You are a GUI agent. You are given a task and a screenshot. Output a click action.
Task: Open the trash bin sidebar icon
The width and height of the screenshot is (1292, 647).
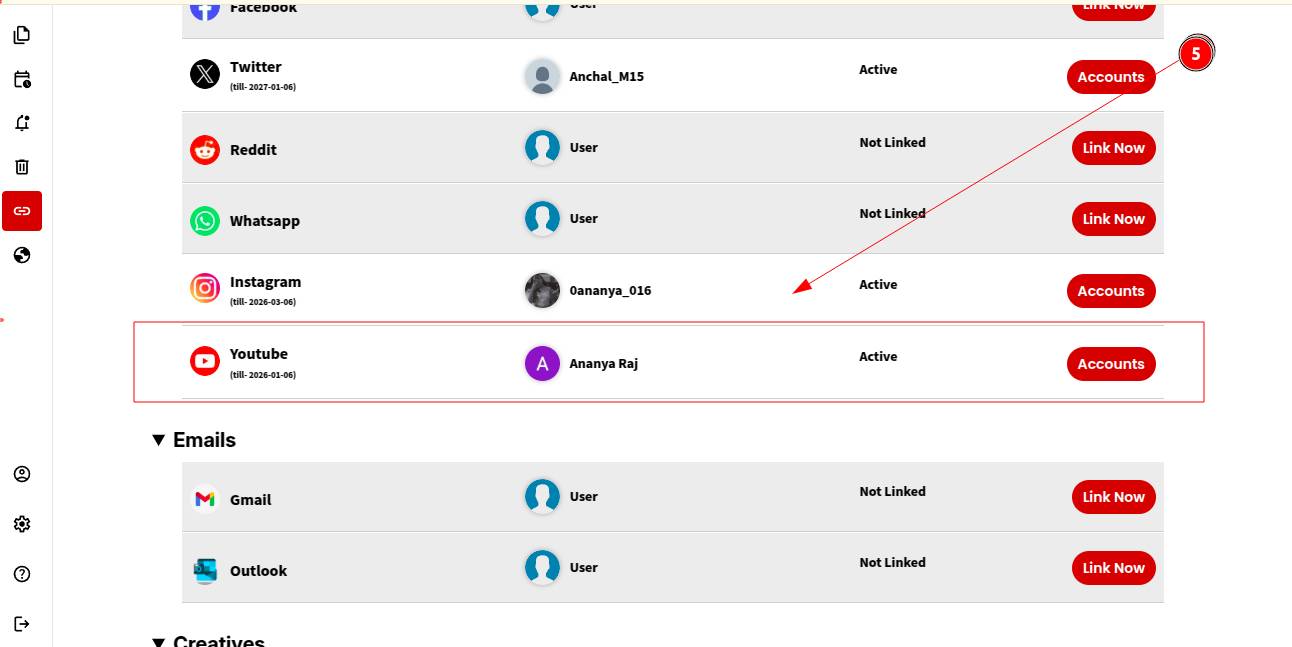click(x=22, y=167)
